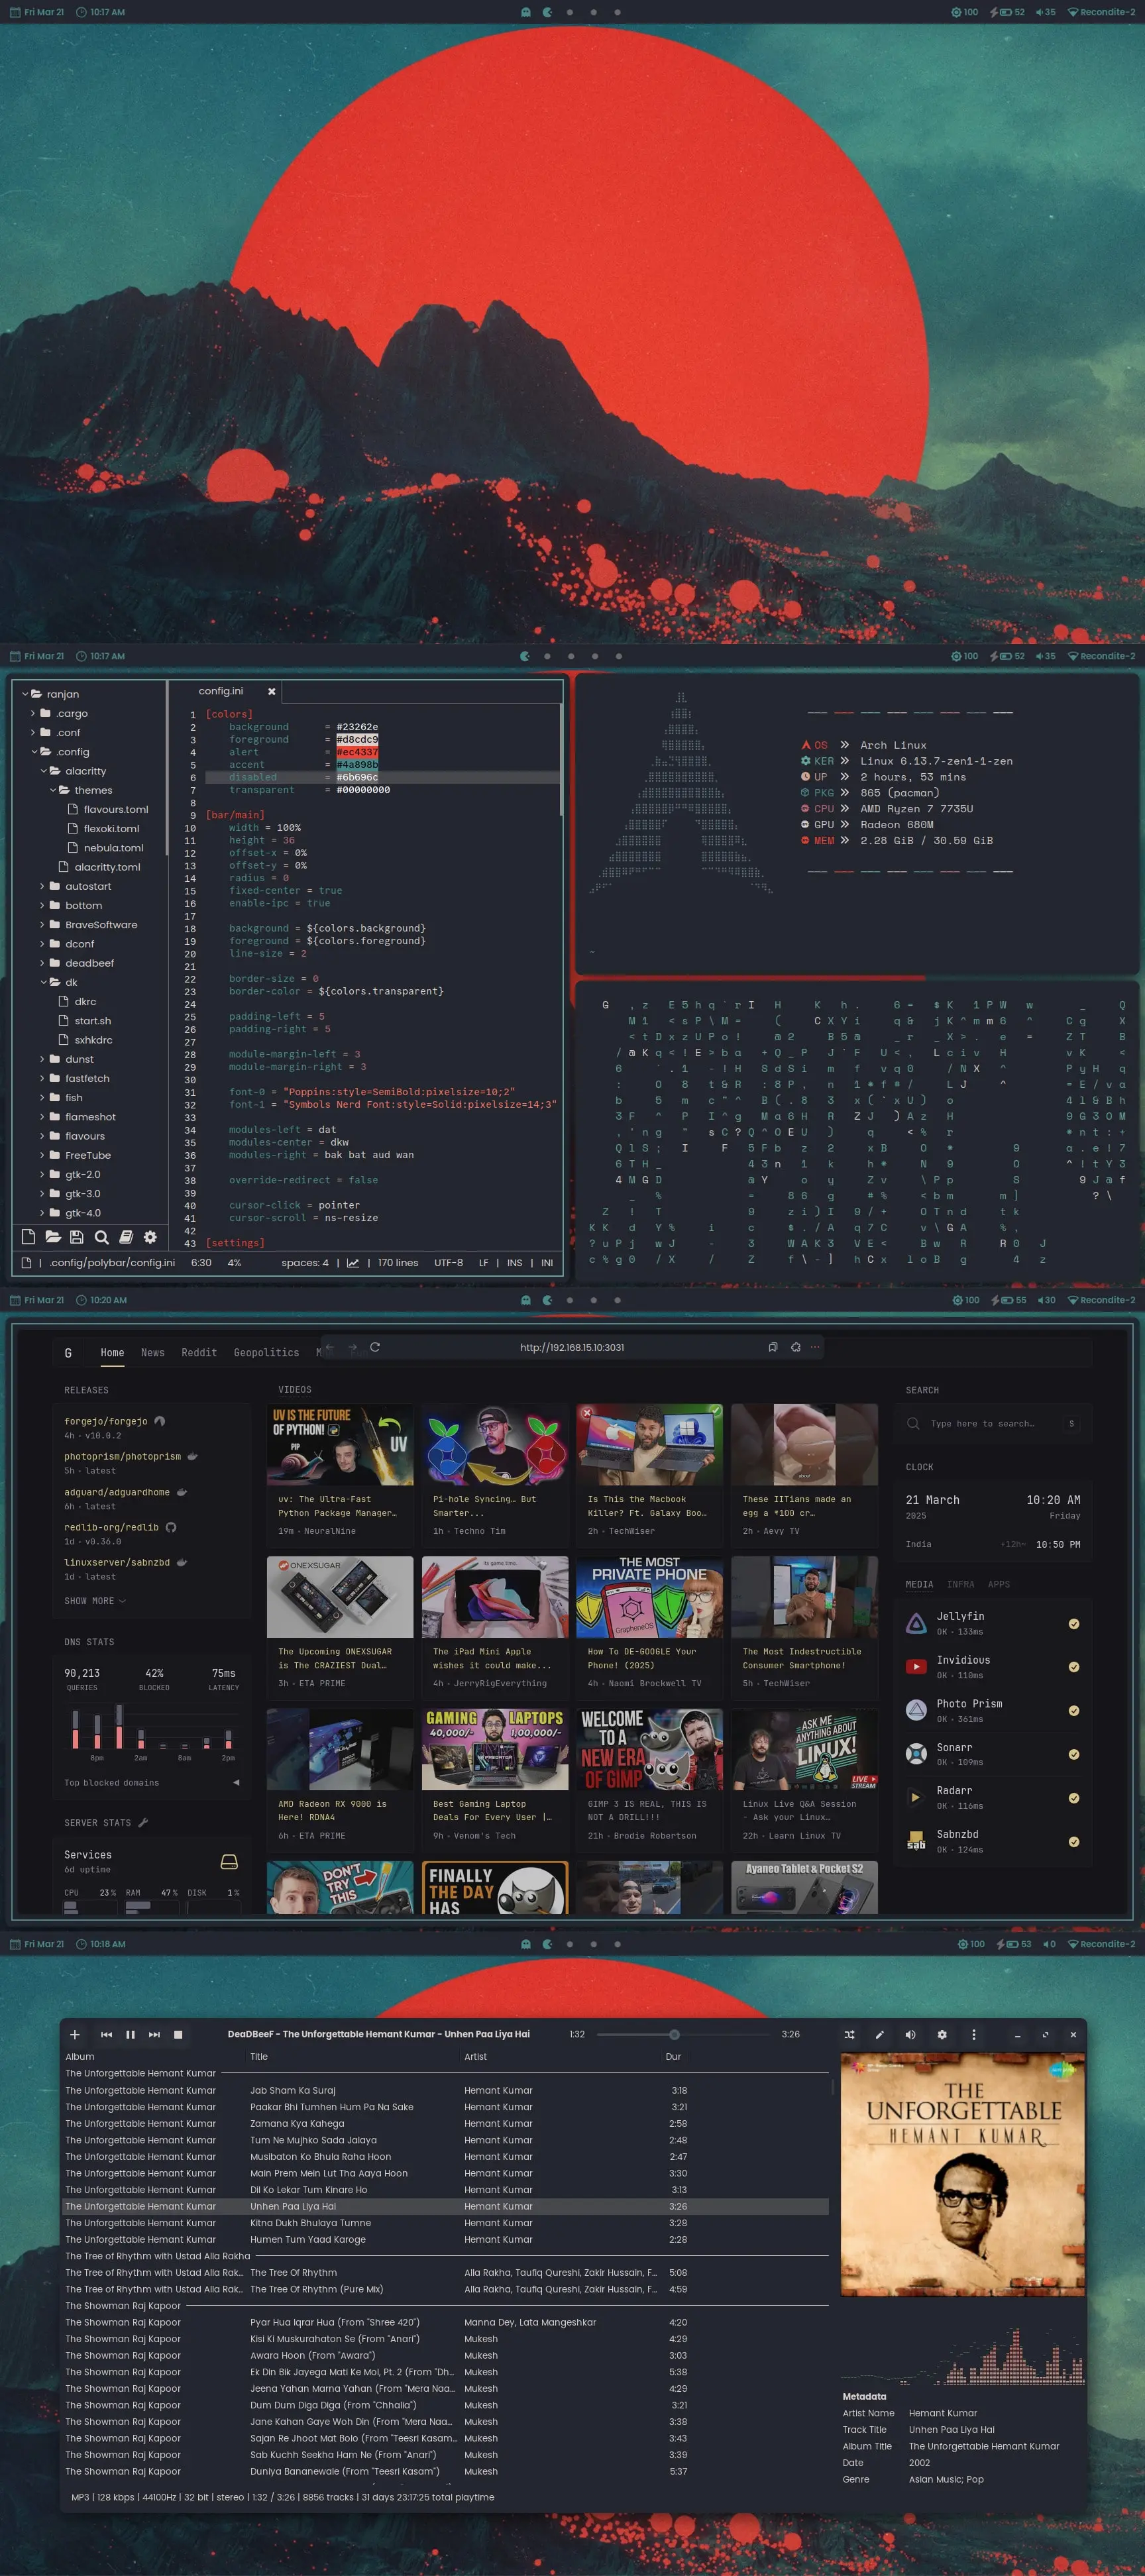Click the browser reload icon in dashboard window
Image resolution: width=1145 pixels, height=2576 pixels.
click(x=375, y=1347)
